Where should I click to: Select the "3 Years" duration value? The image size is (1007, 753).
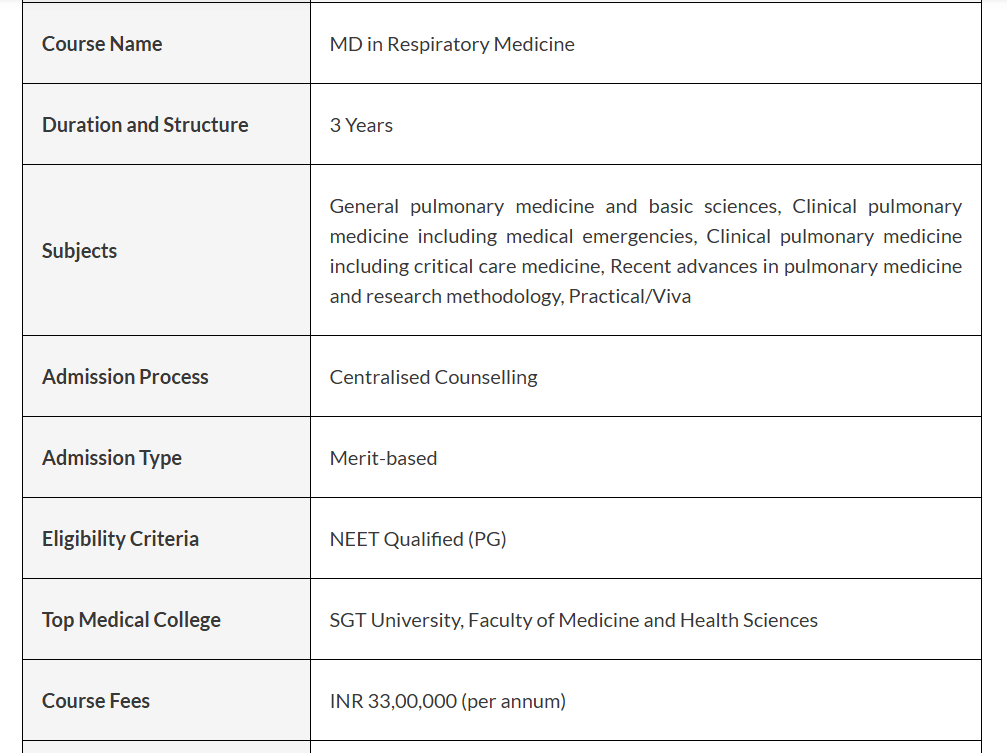(361, 125)
